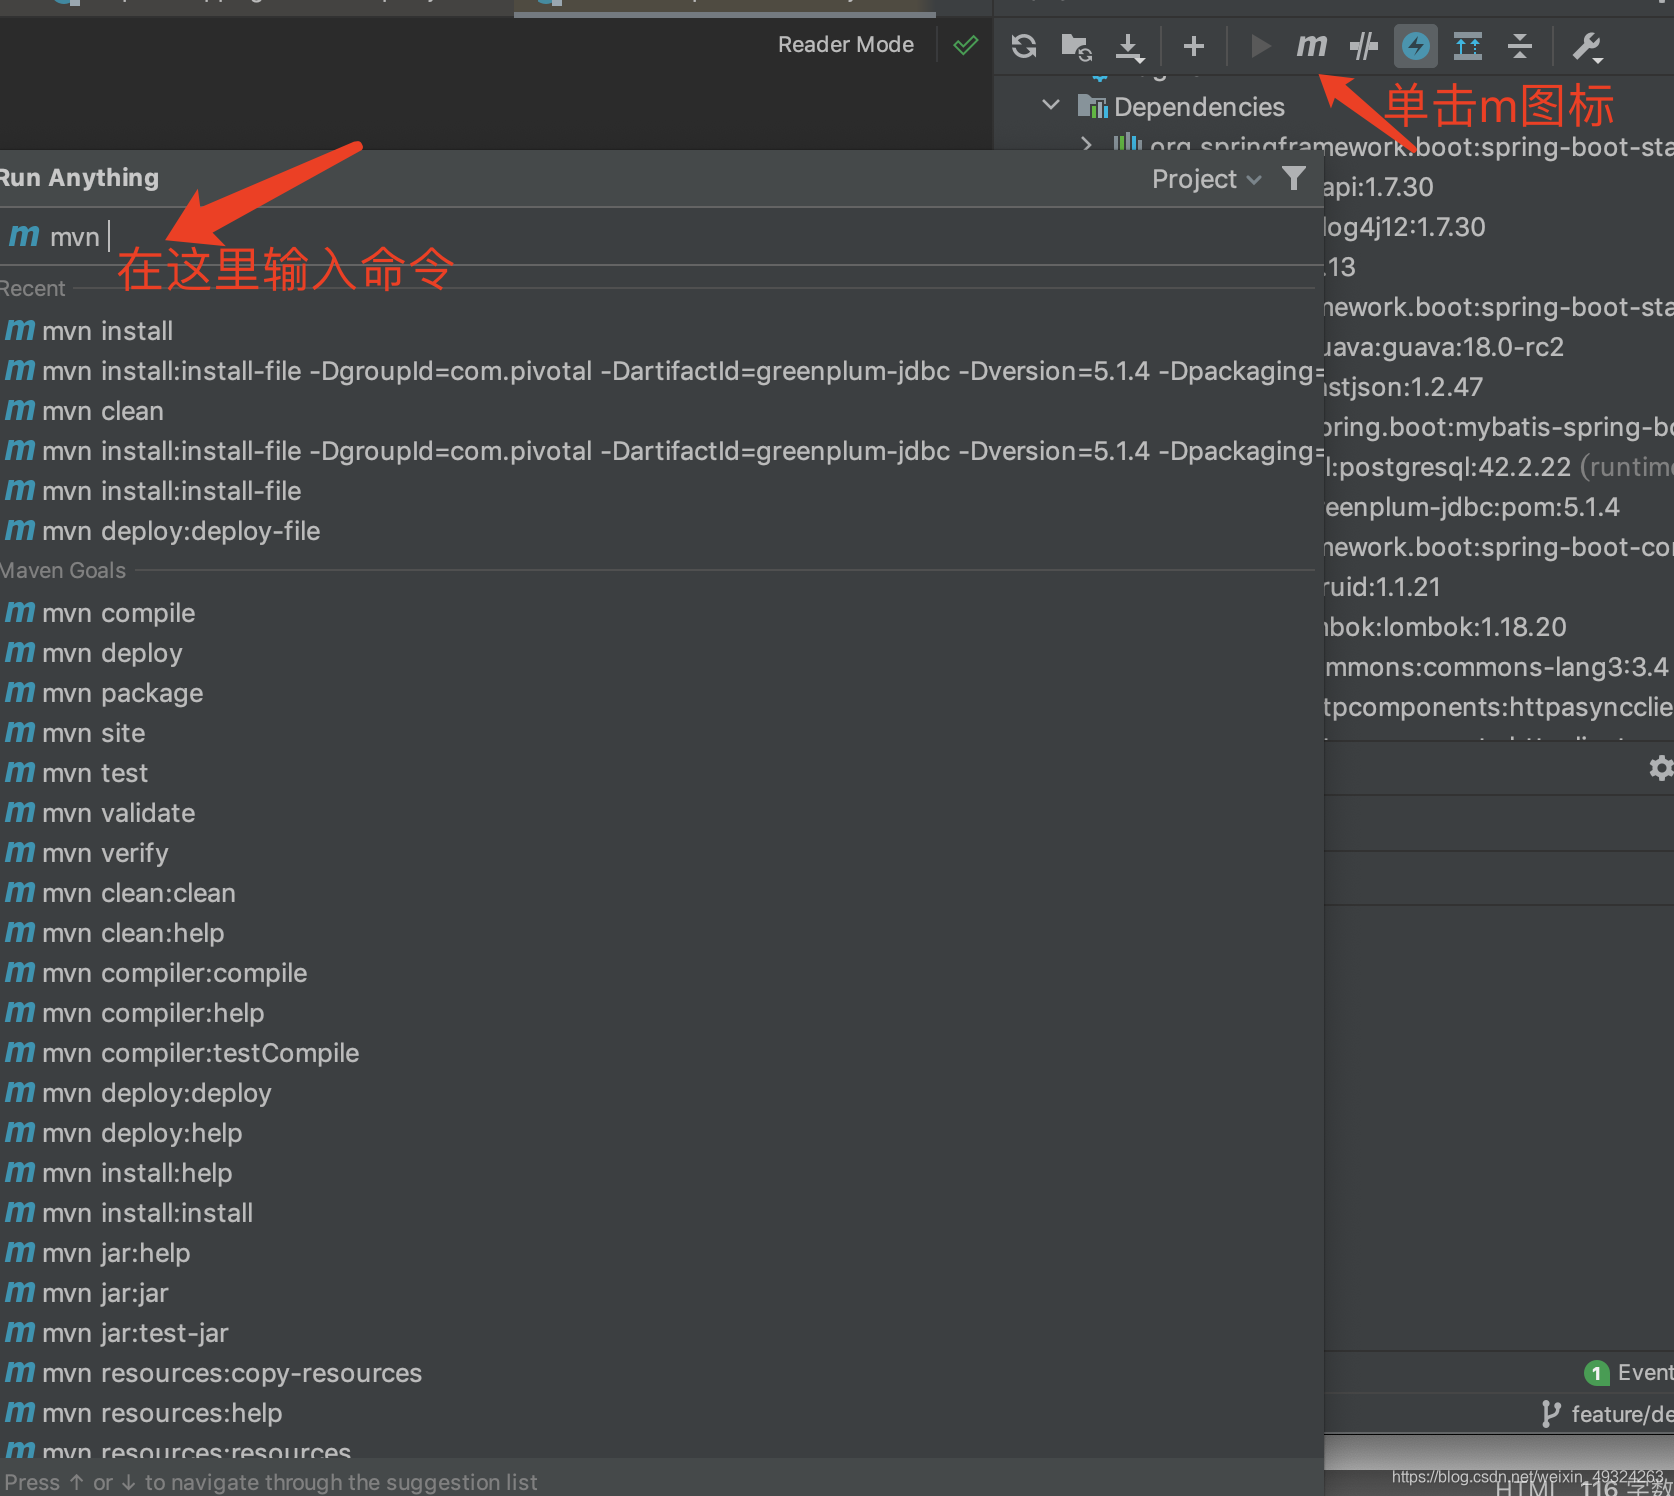Choose mvn validate goal
Viewport: 1674px width, 1496px height.
click(660, 813)
